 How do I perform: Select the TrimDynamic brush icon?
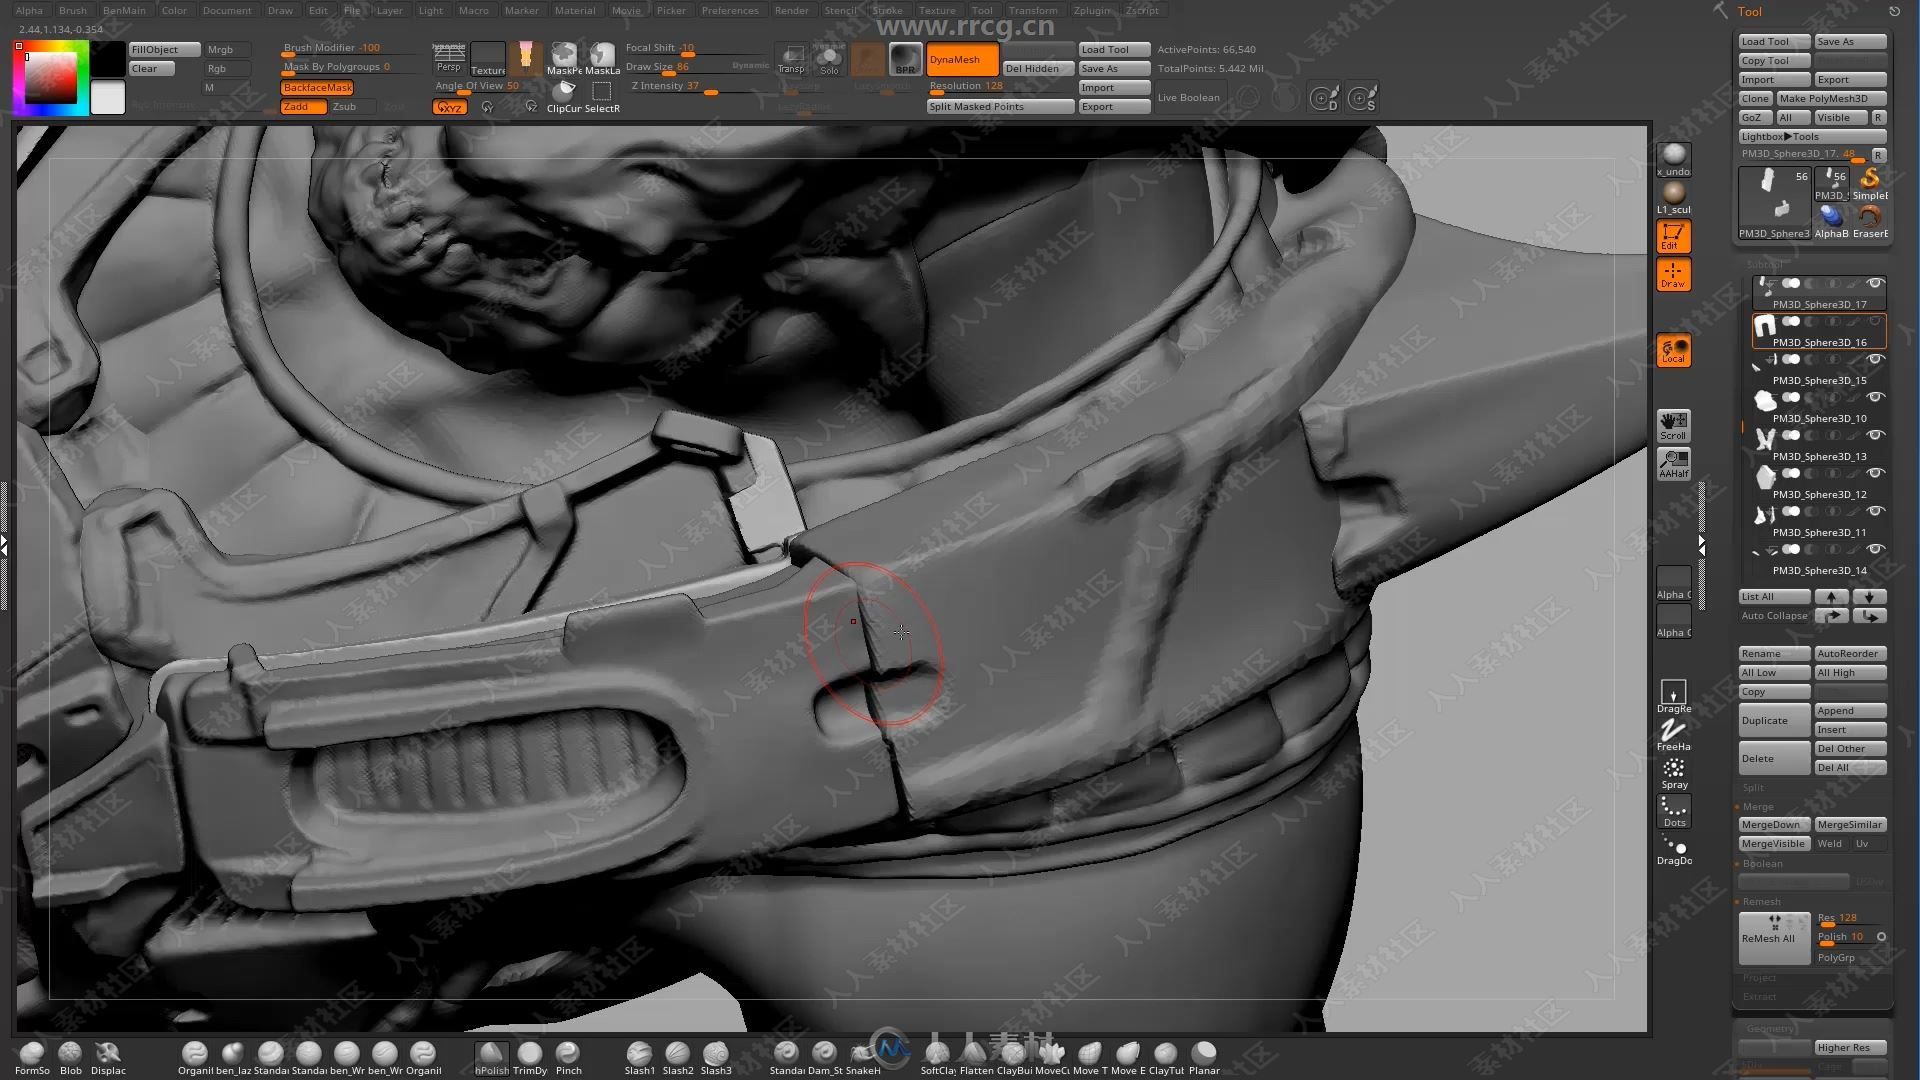(x=530, y=1051)
